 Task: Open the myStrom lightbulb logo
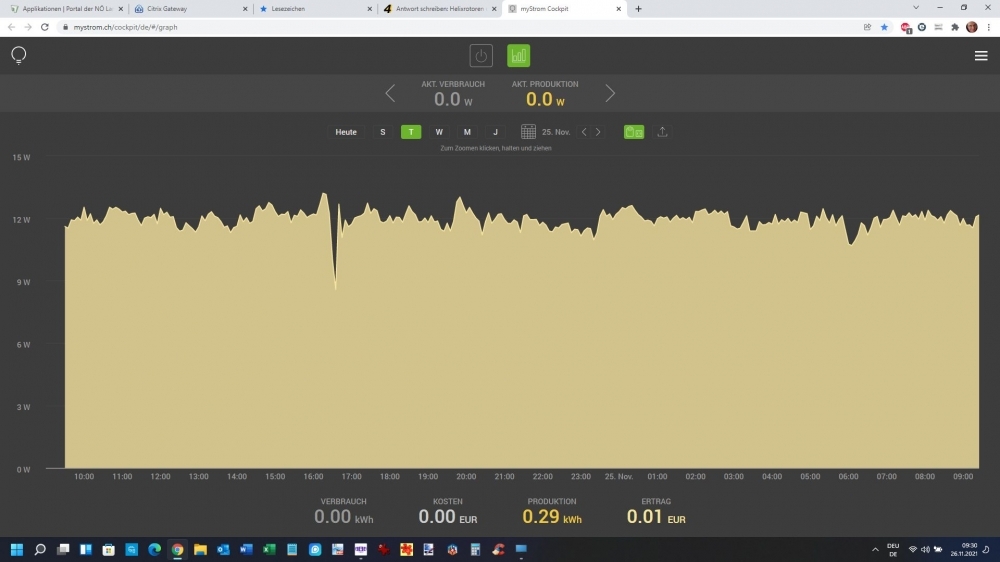(18, 55)
